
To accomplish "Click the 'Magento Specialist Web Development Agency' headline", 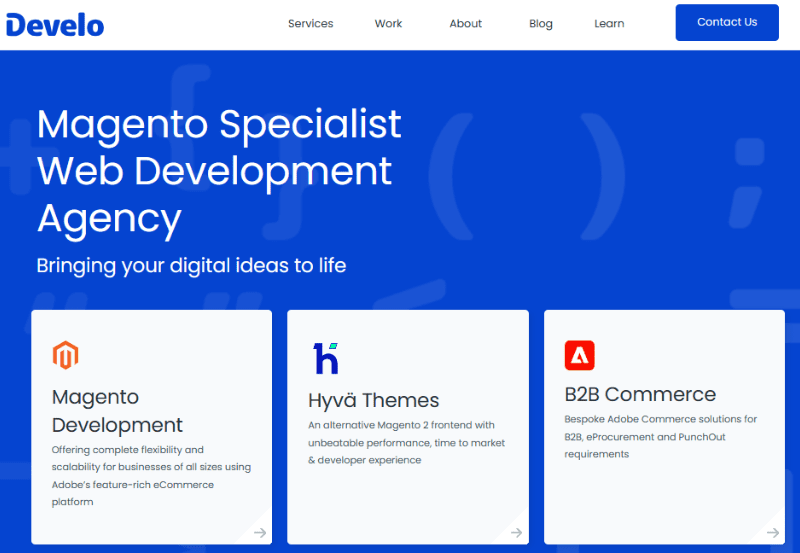I will point(219,172).
